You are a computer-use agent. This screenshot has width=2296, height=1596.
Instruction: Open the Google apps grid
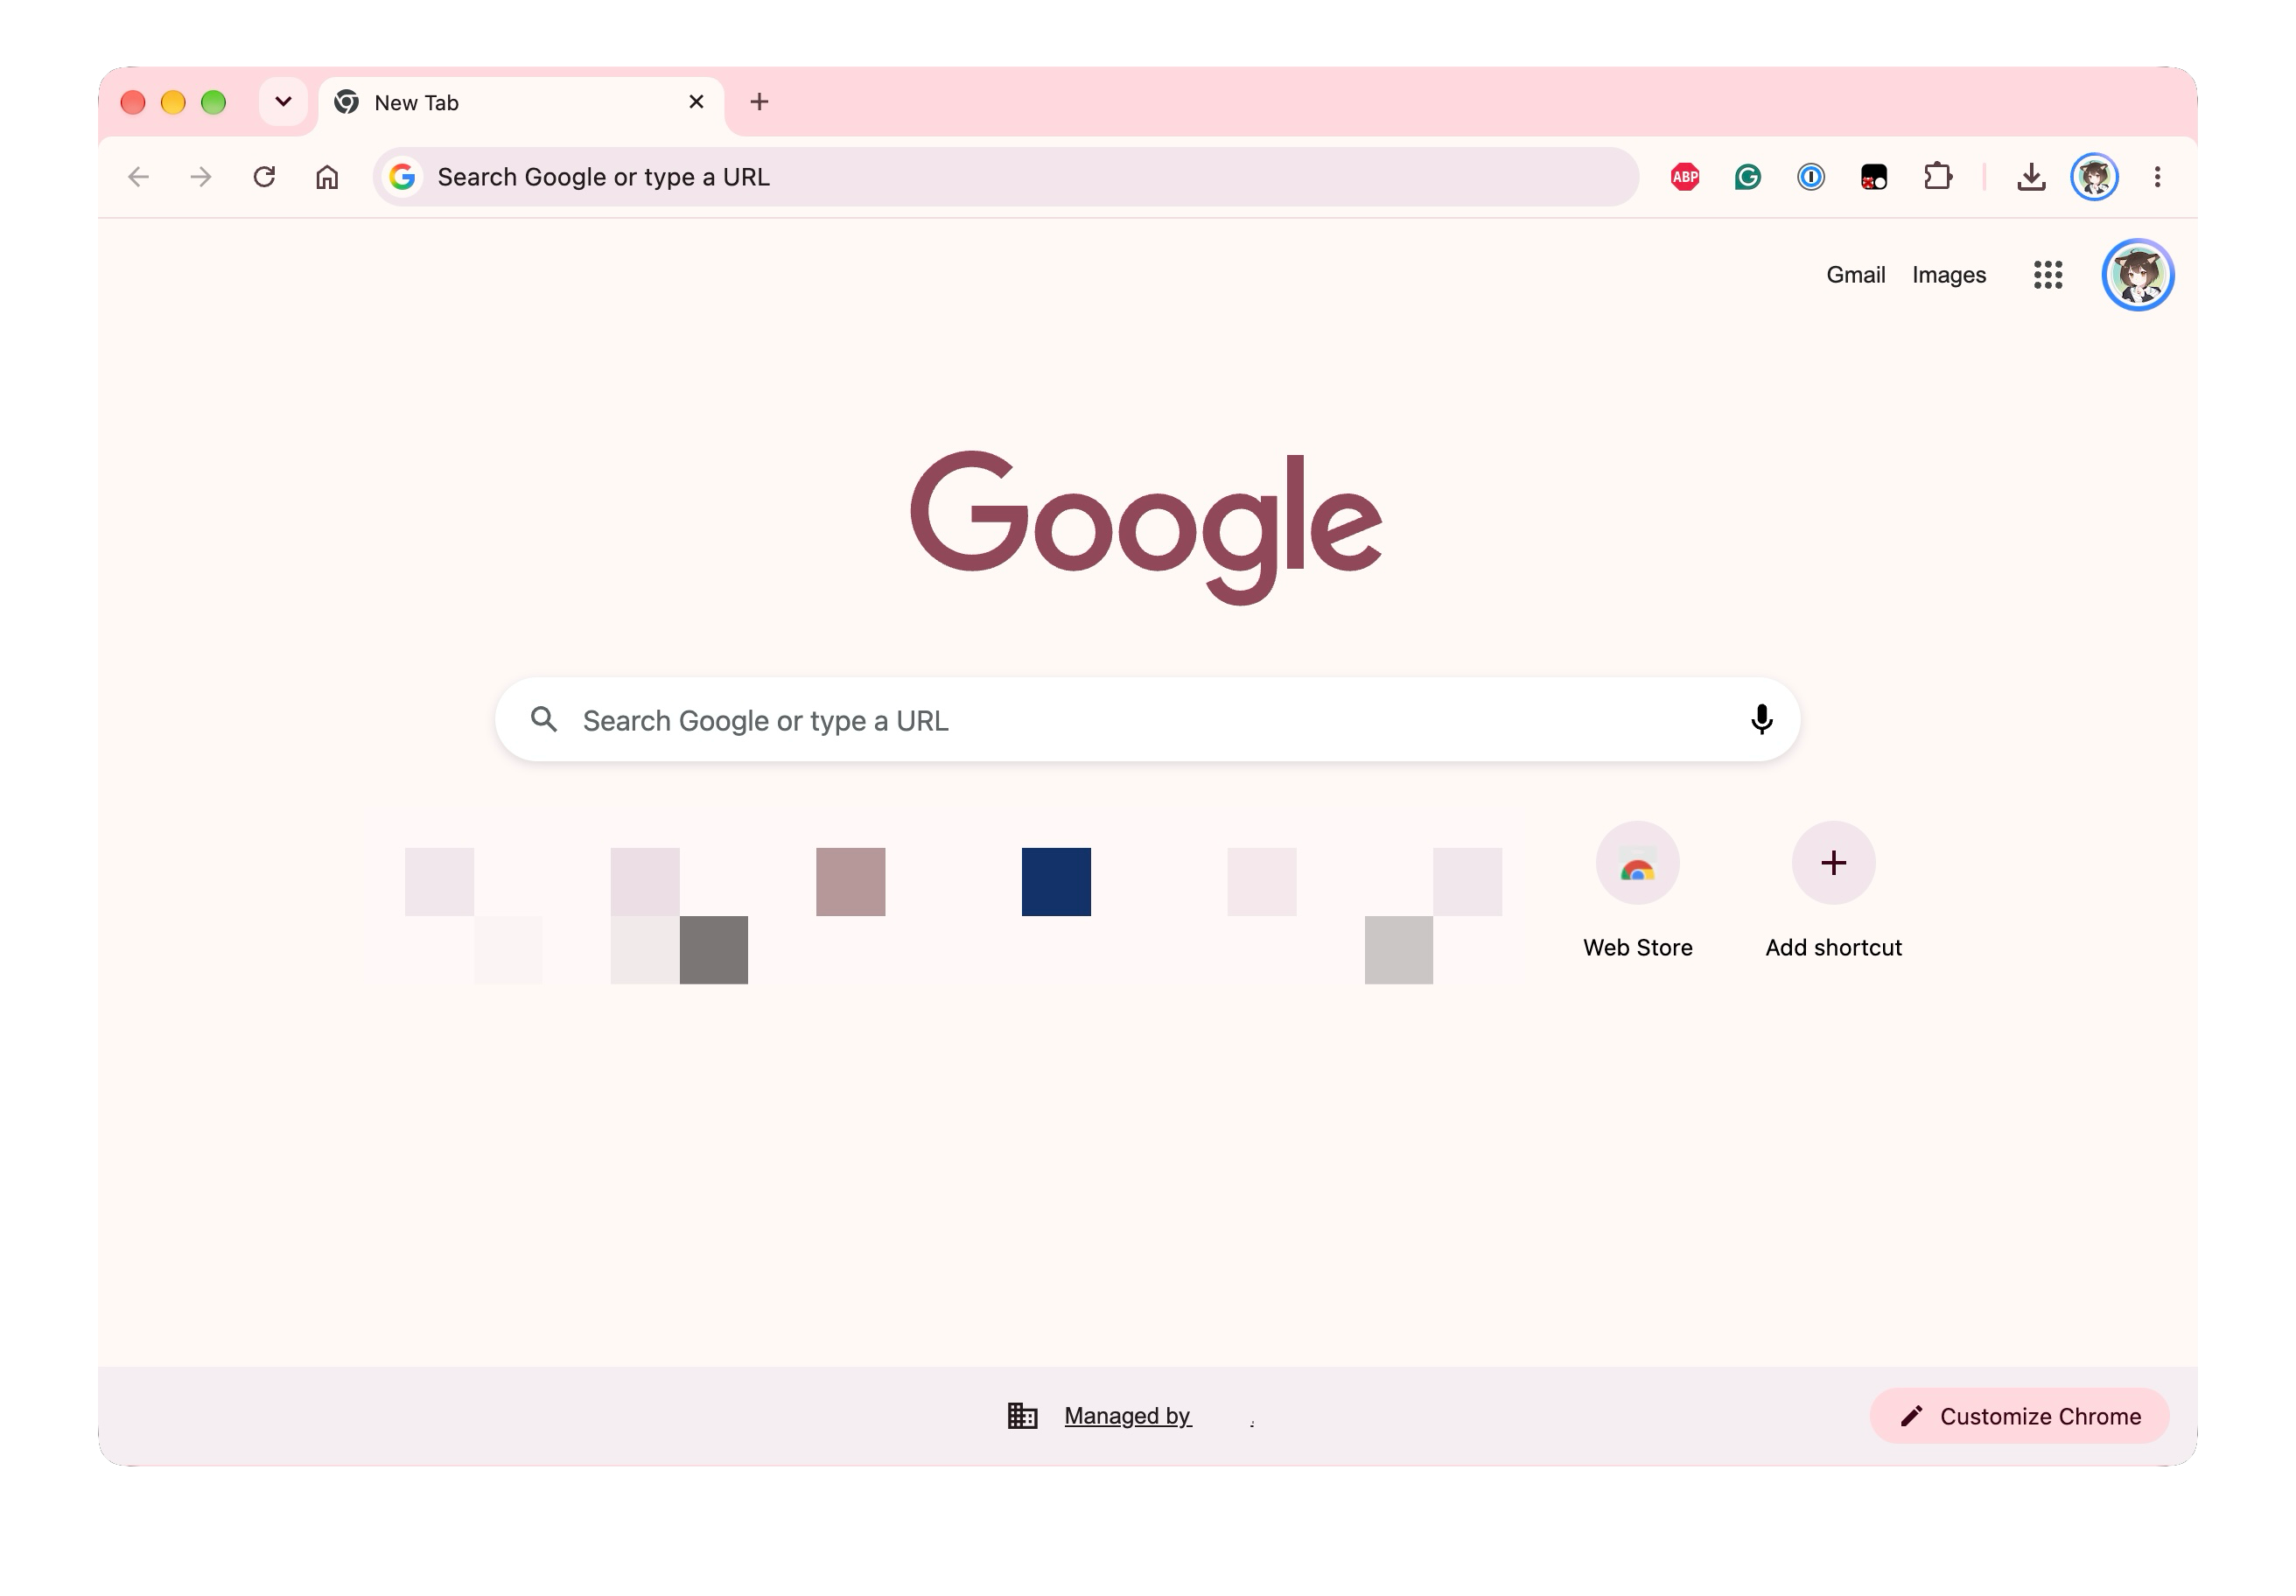pos(2048,275)
